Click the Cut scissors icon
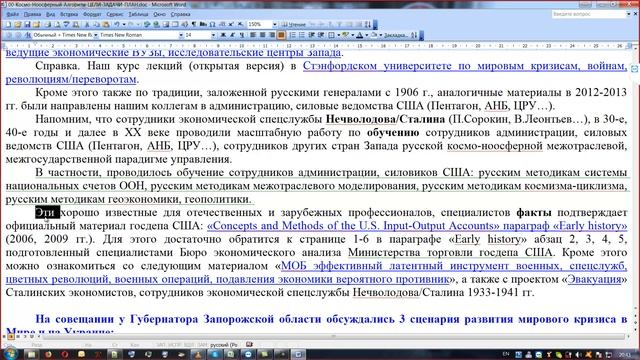Screen dimensions: 640x360 tap(87, 24)
